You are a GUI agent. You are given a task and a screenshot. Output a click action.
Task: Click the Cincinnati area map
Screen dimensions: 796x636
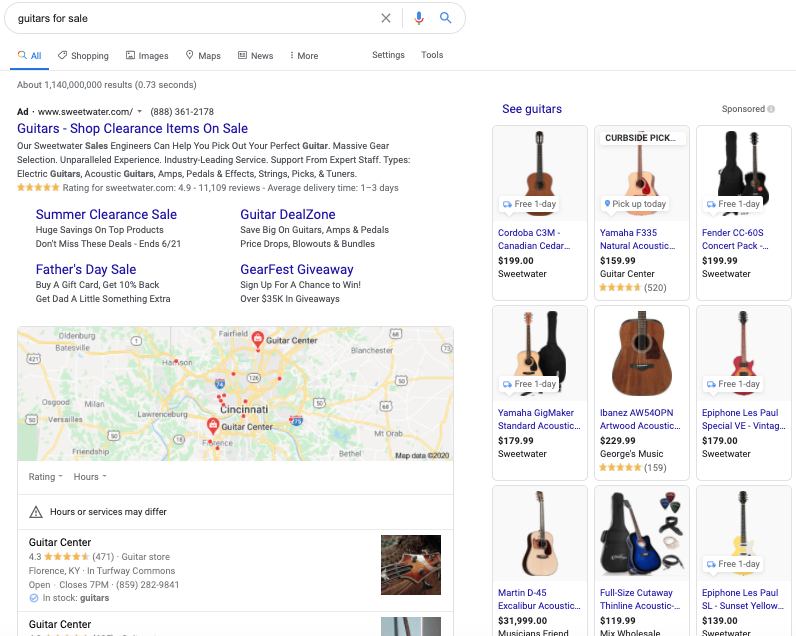236,394
